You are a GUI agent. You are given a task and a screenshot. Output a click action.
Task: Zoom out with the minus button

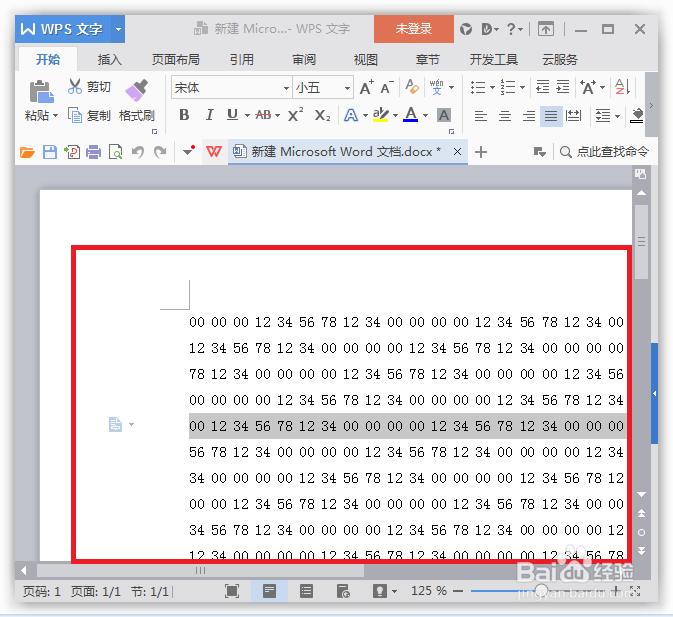click(458, 591)
